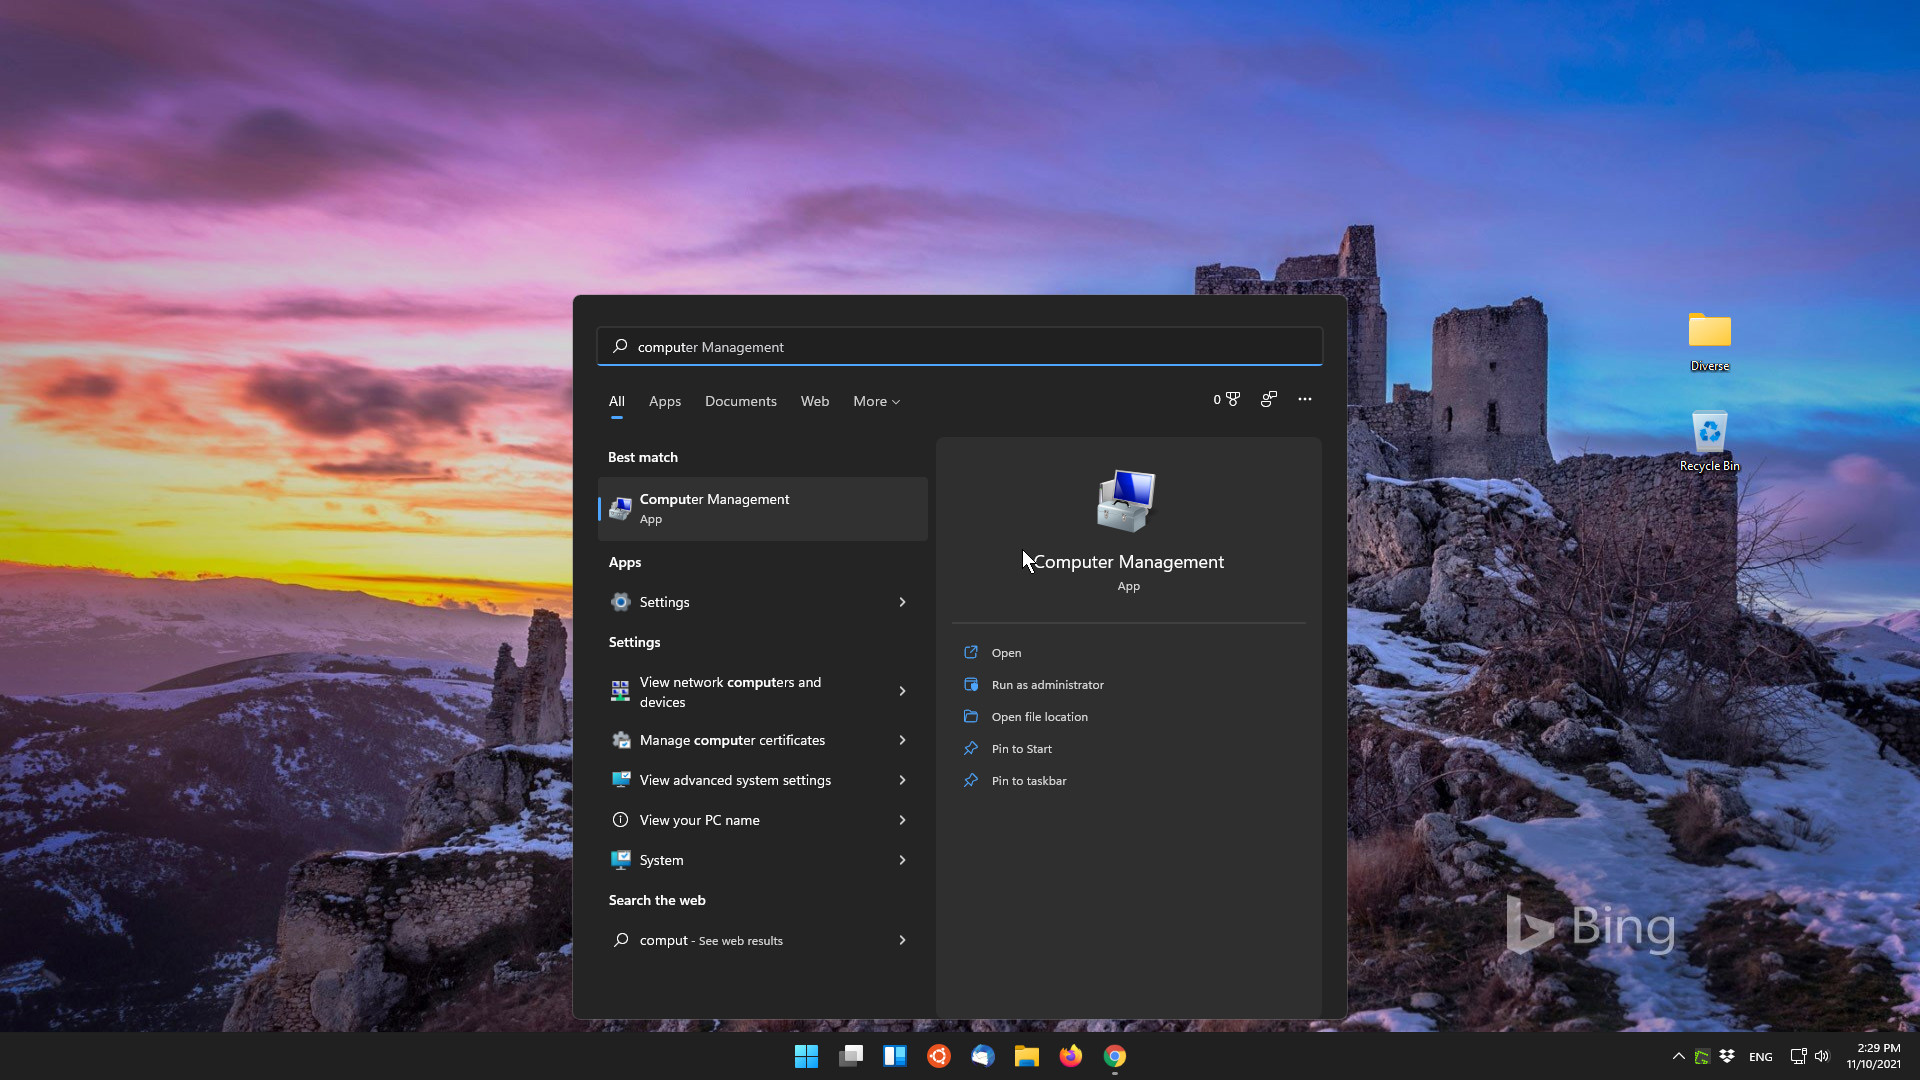The width and height of the screenshot is (1920, 1080).
Task: Expand Manage computer certificates chevron
Action: (902, 740)
